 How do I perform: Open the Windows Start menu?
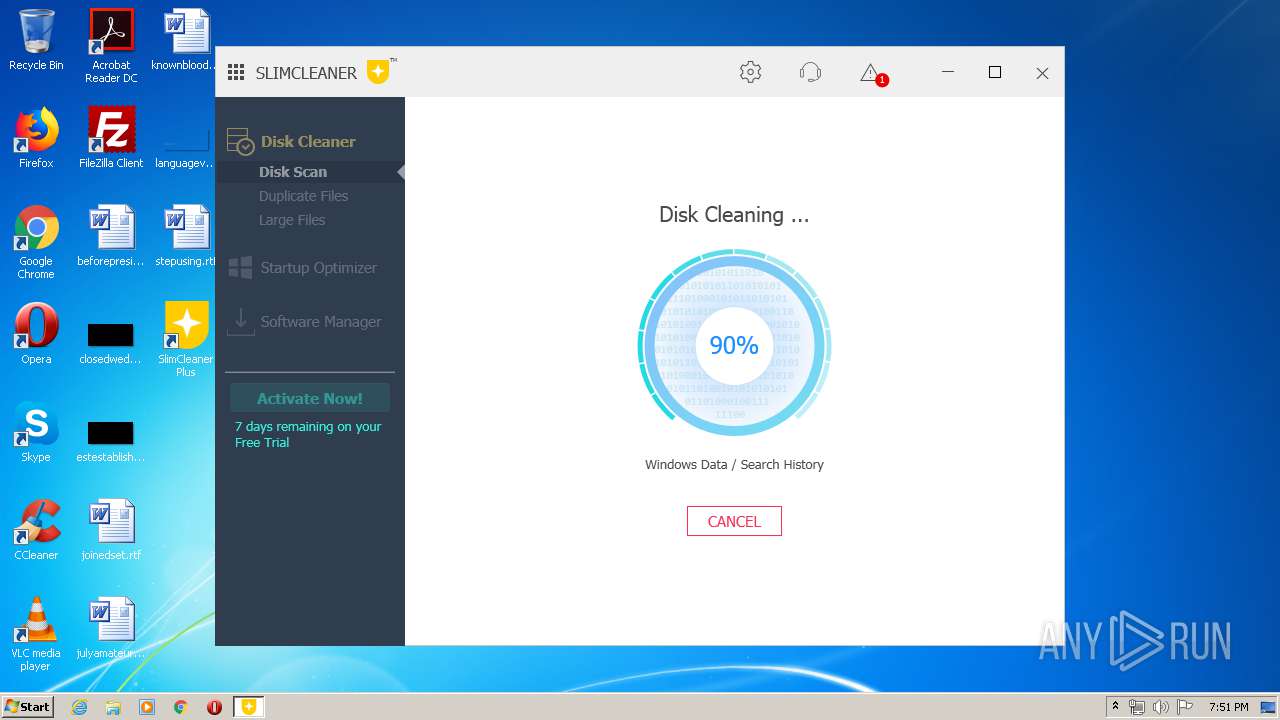point(28,706)
